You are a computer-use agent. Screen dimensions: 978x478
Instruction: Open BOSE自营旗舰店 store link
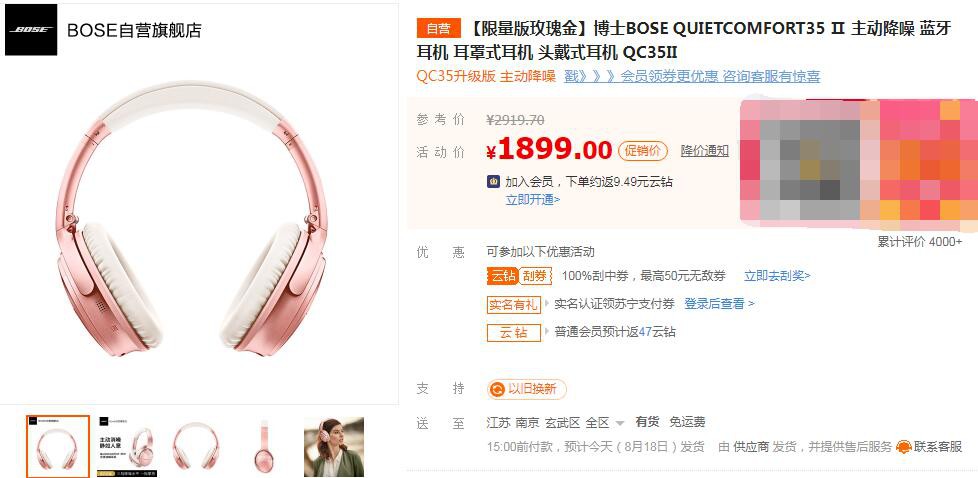[x=134, y=30]
